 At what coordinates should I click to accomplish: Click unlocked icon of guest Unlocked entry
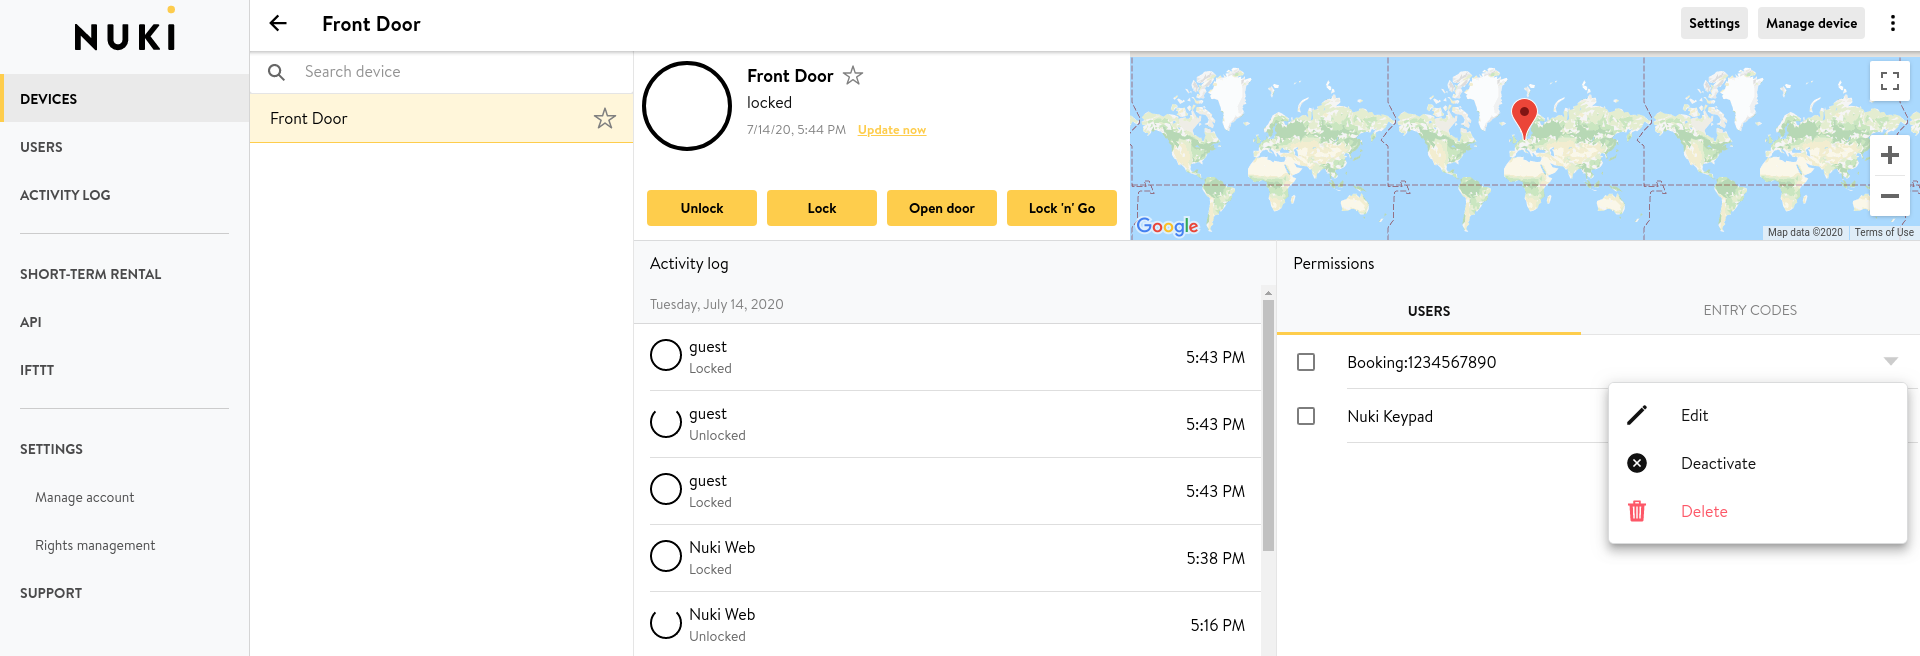click(666, 422)
